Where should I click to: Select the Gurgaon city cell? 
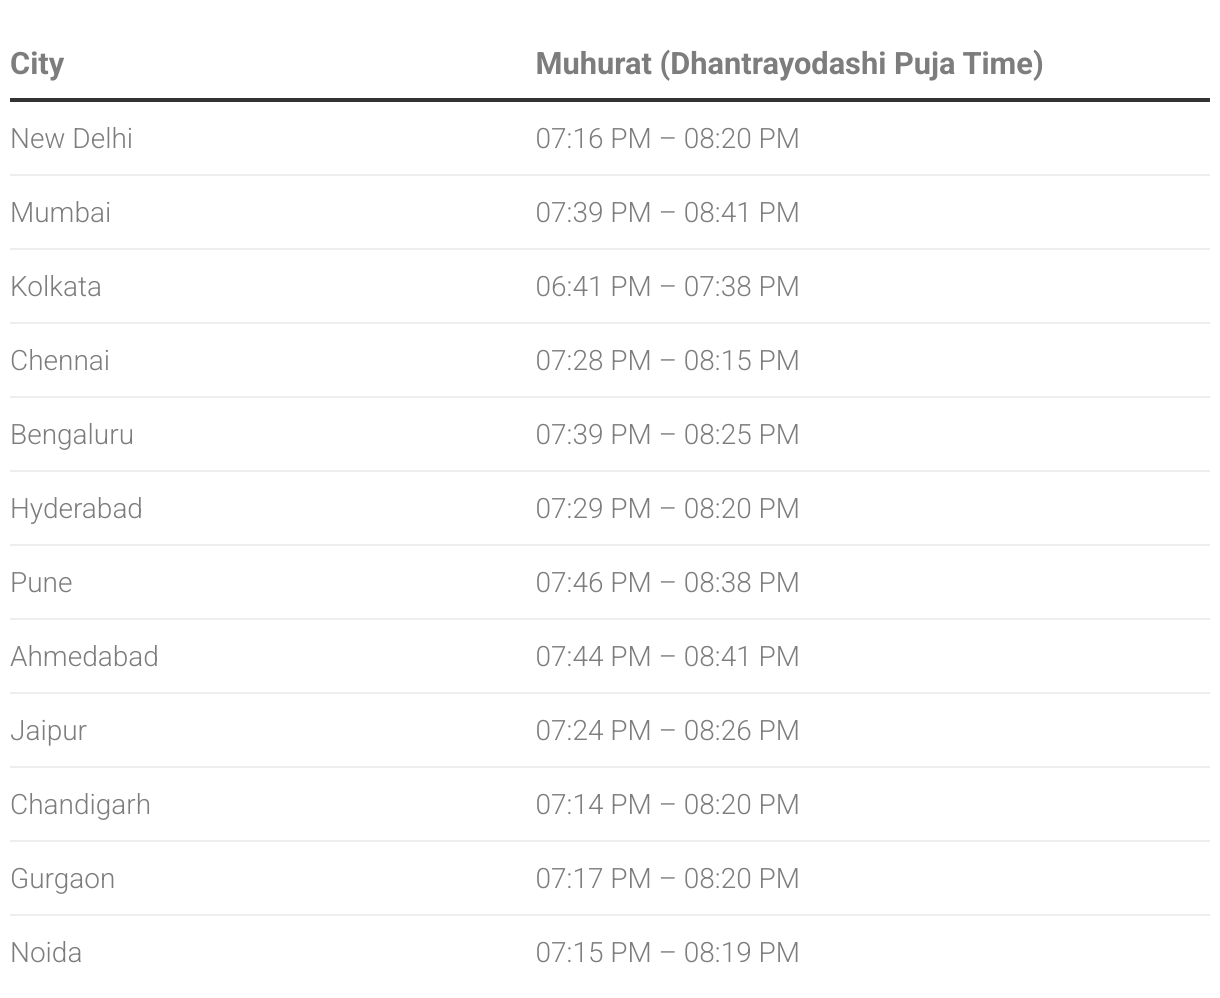(62, 878)
